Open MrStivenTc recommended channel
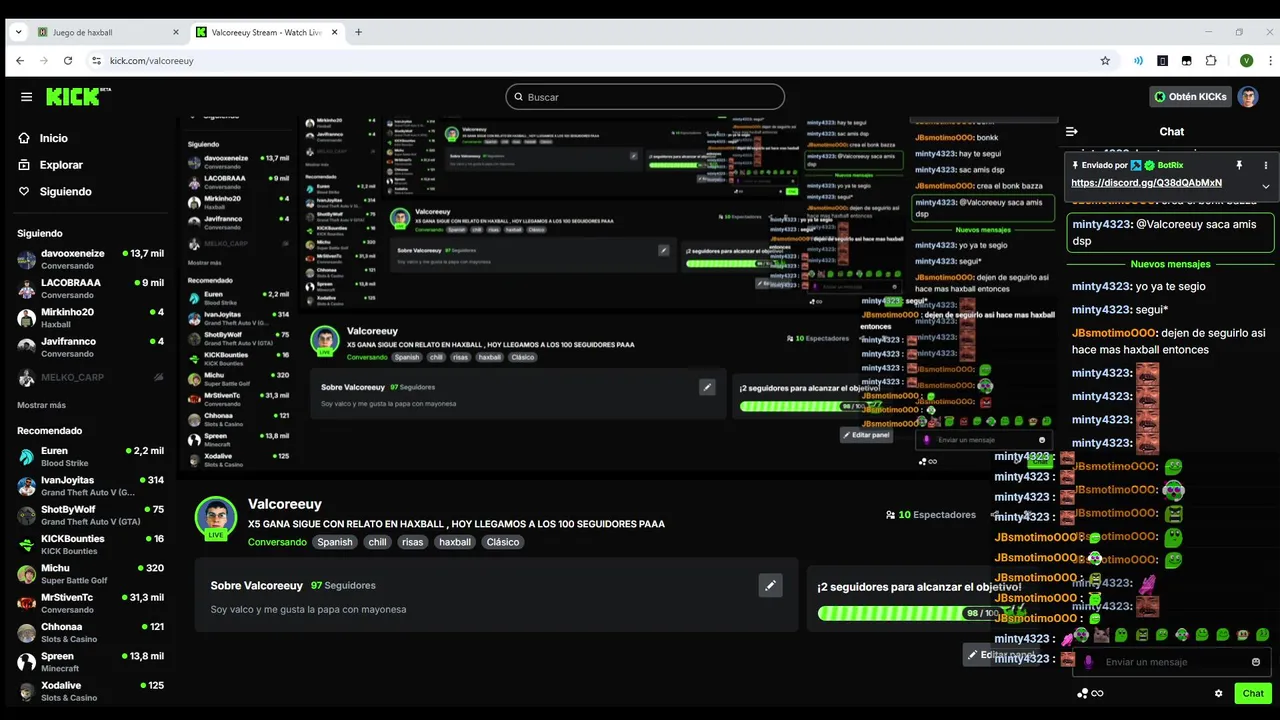The height and width of the screenshot is (720, 1280). pos(90,603)
